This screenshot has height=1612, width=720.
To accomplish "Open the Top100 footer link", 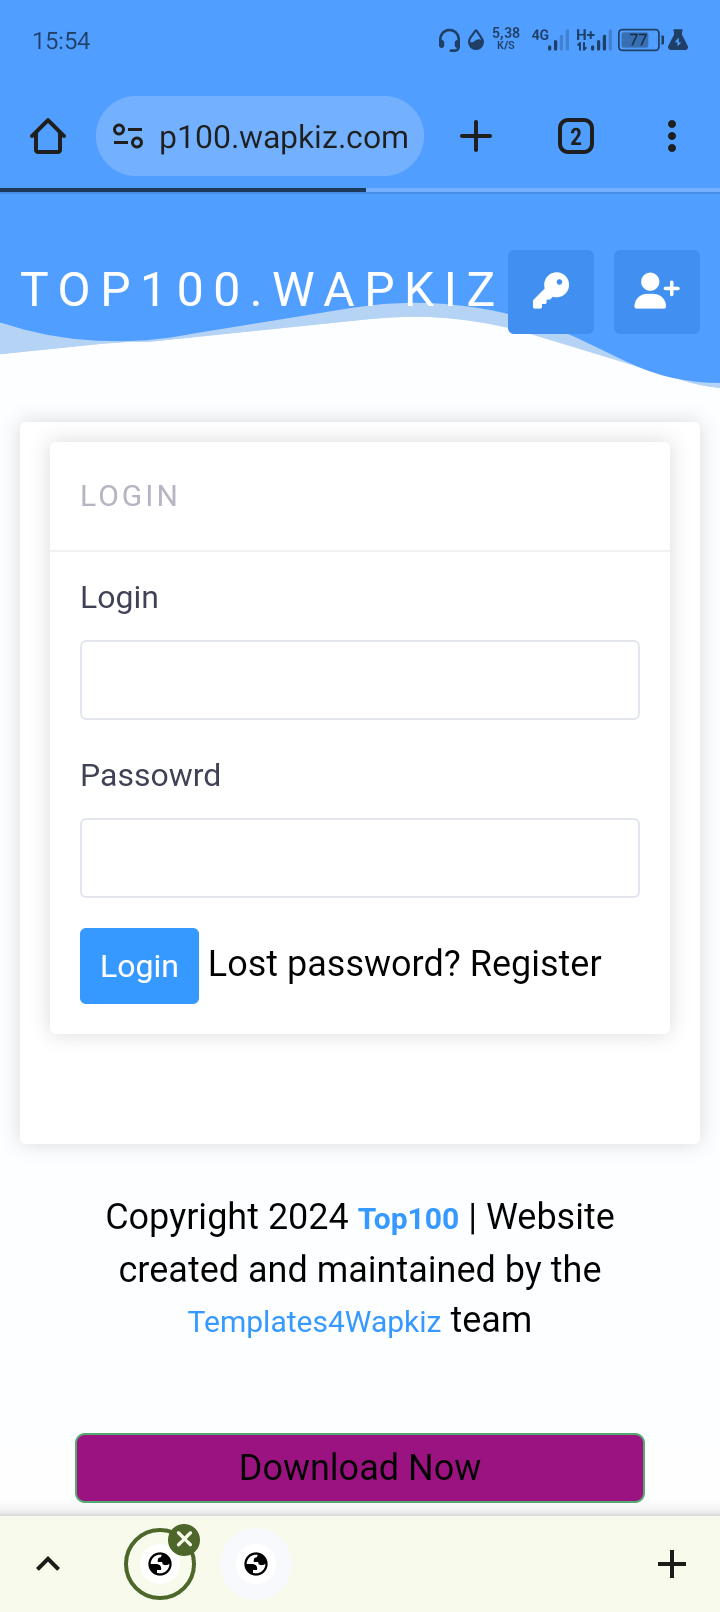I will pos(408,1219).
